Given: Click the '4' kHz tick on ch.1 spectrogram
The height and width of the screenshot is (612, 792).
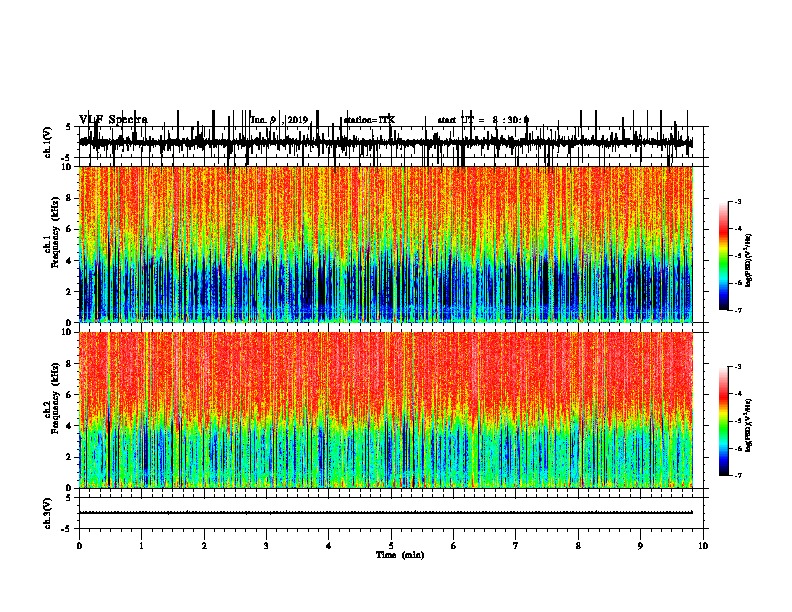Looking at the screenshot, I should coord(69,261).
